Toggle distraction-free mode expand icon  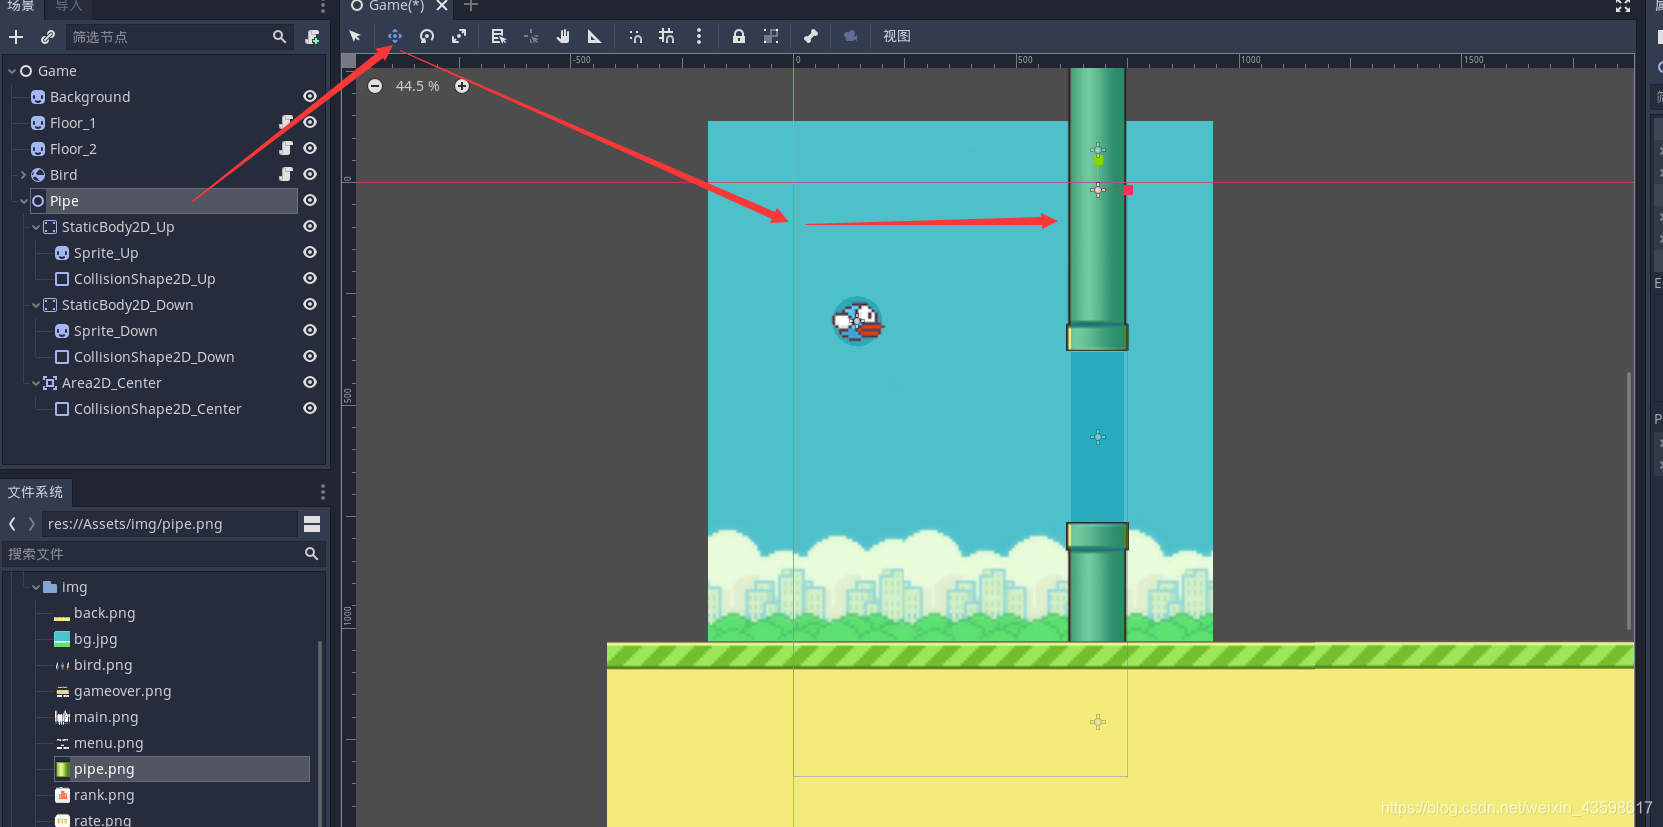click(1623, 6)
